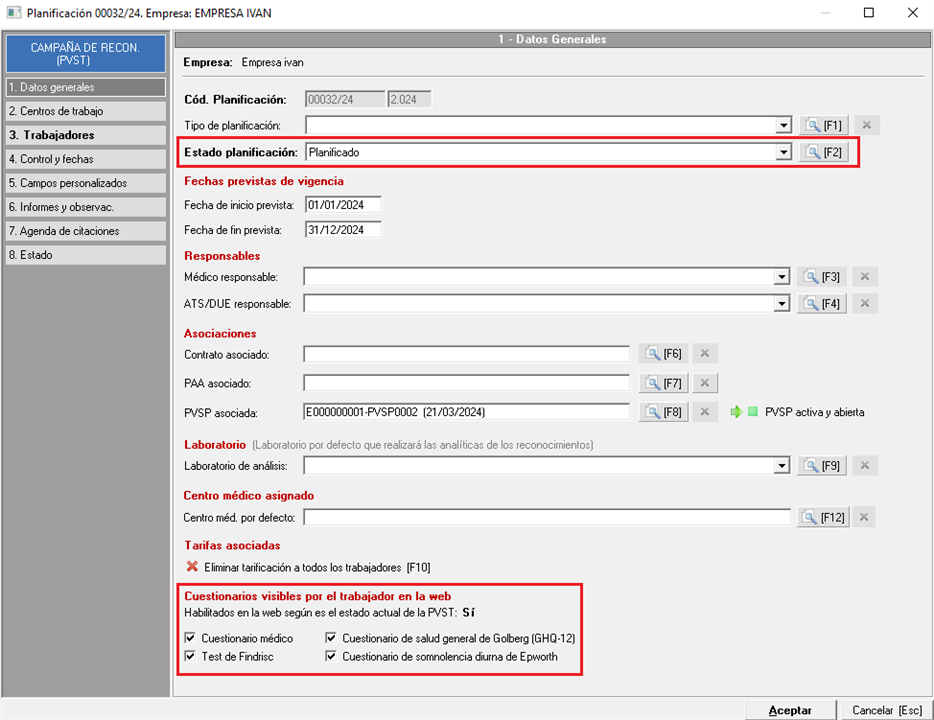Clear PVSP asociada with the X icon
This screenshot has height=720, width=934.
[704, 412]
